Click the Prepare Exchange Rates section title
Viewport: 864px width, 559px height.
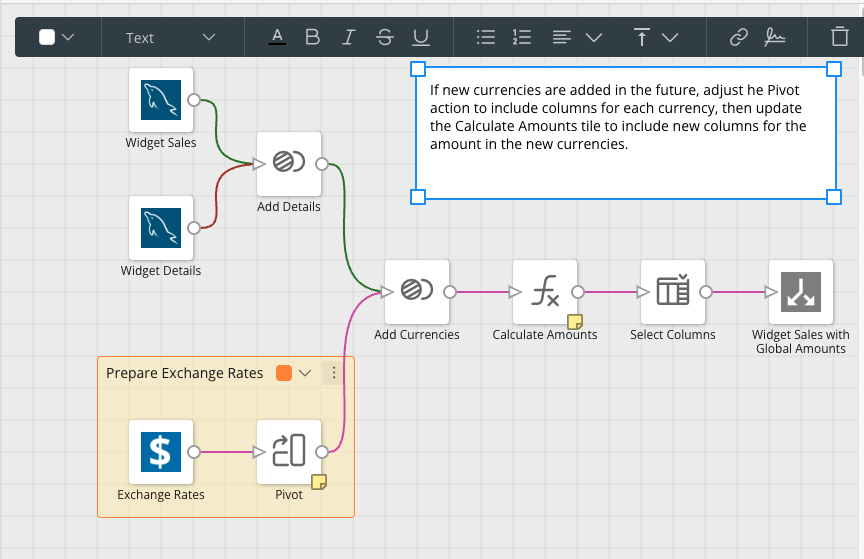(x=185, y=373)
